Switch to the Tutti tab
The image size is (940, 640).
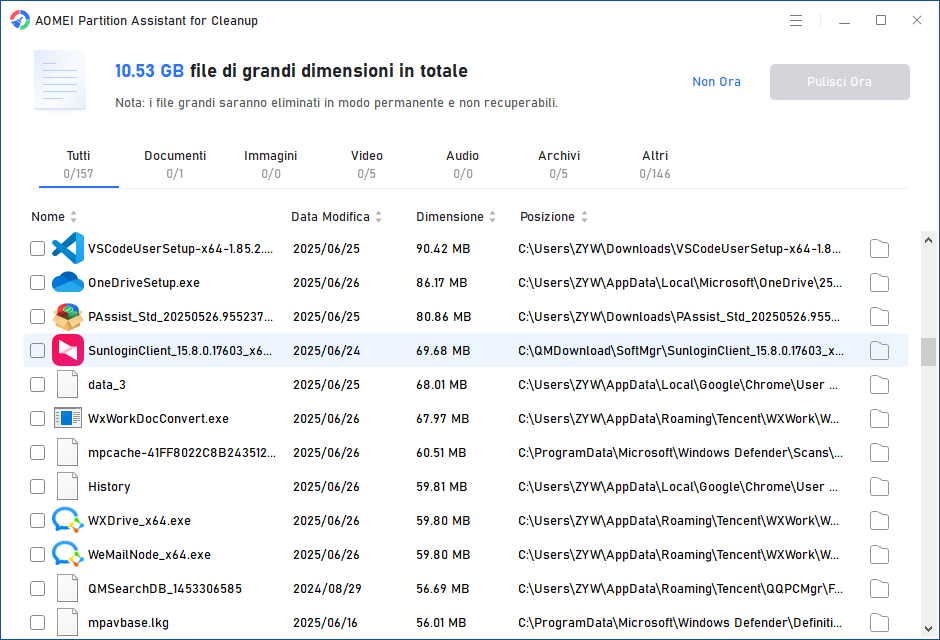(x=79, y=165)
